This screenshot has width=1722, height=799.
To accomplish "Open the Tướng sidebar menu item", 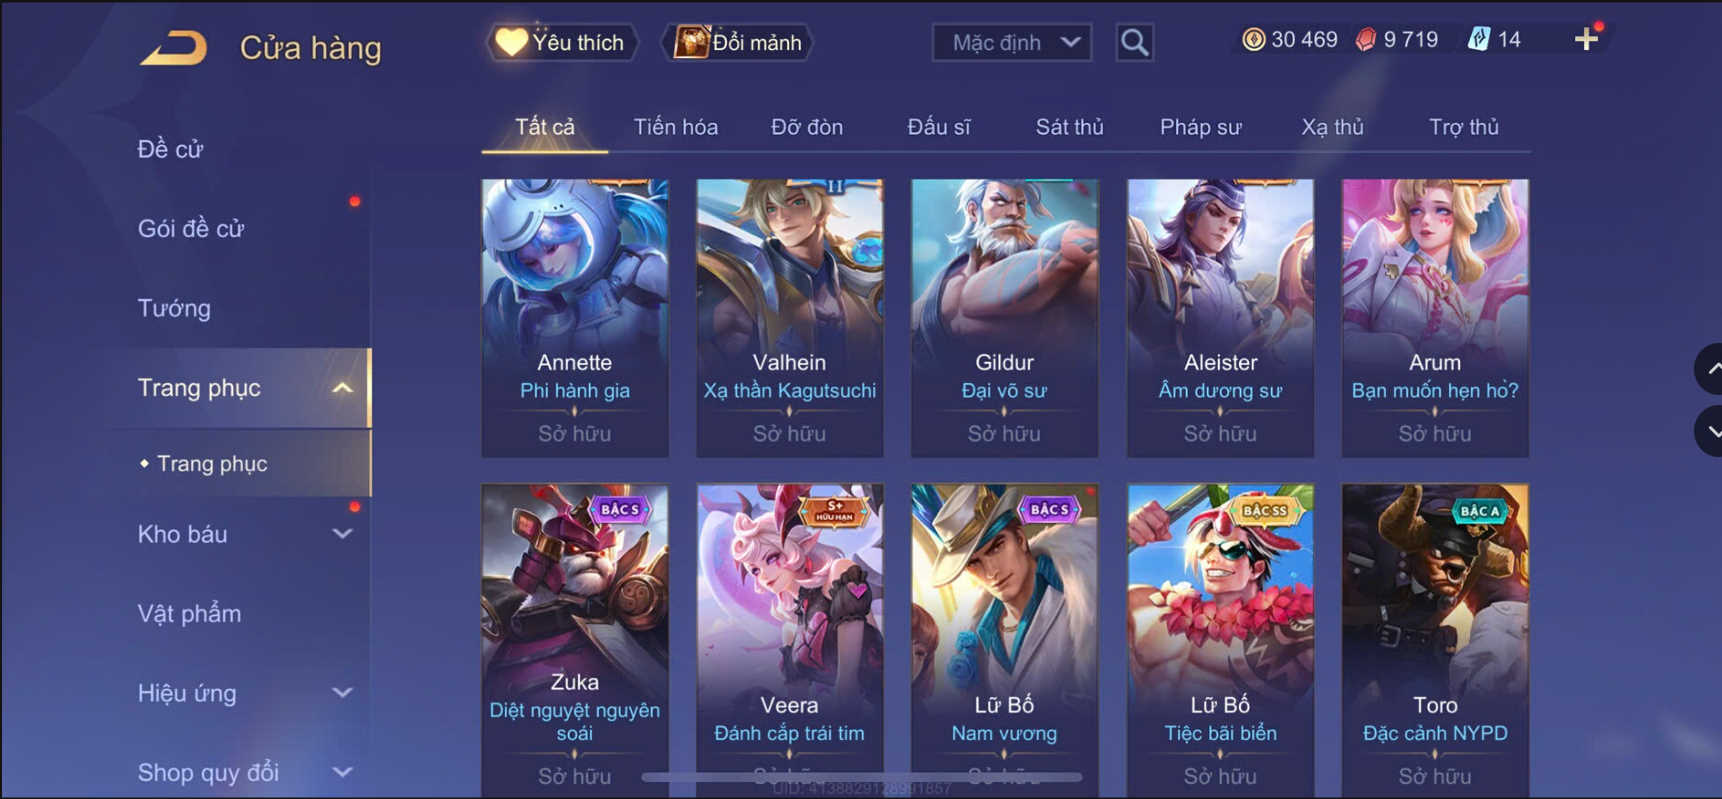I will click(x=174, y=308).
